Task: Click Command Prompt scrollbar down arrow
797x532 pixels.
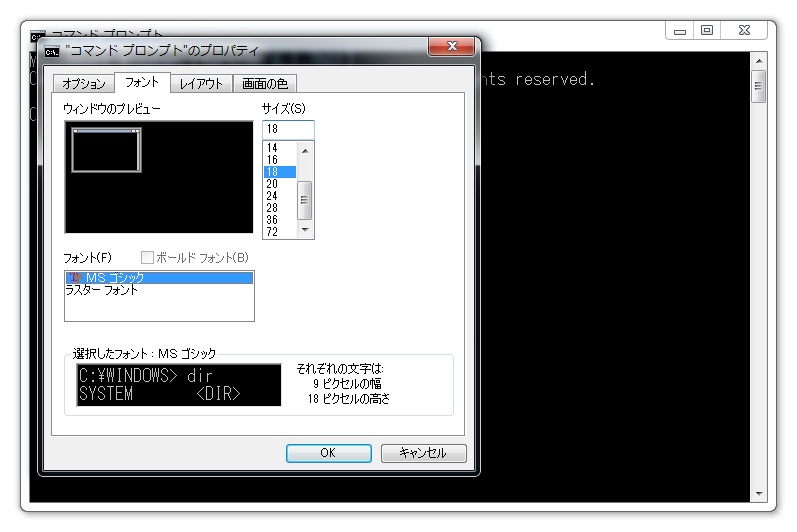Action: (759, 493)
